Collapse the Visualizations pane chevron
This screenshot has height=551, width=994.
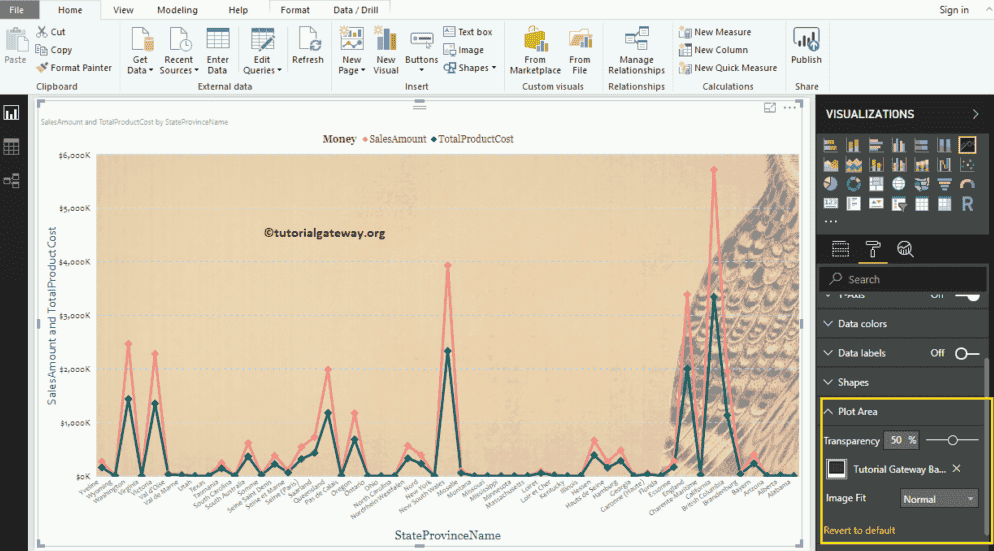(x=976, y=114)
